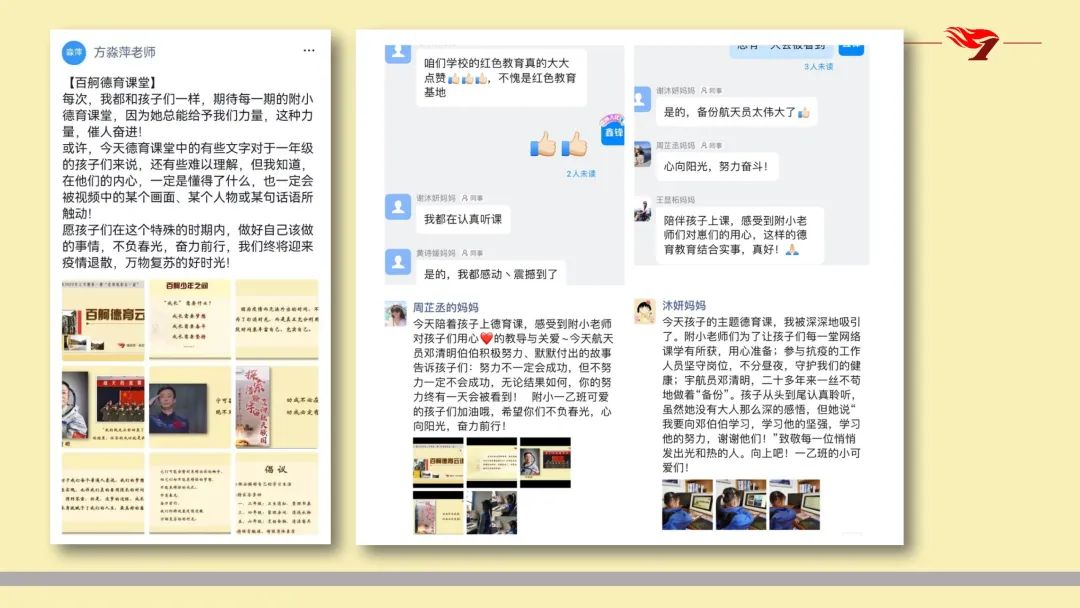Screen dimensions: 1080x608
Task: Click 沐妍妈妈 name in moments post
Action: click(x=683, y=305)
